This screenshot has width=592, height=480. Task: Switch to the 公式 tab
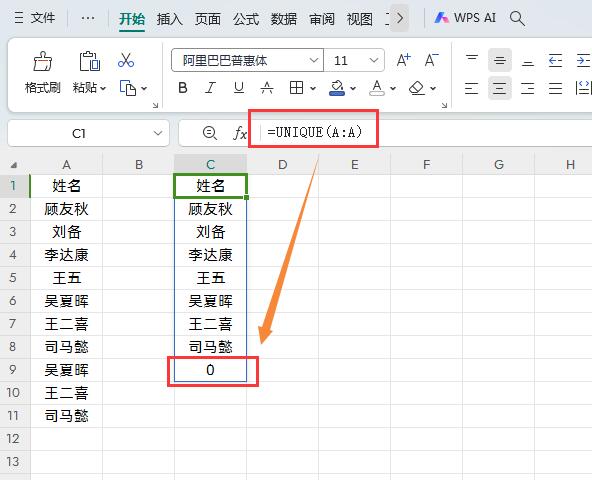[246, 19]
